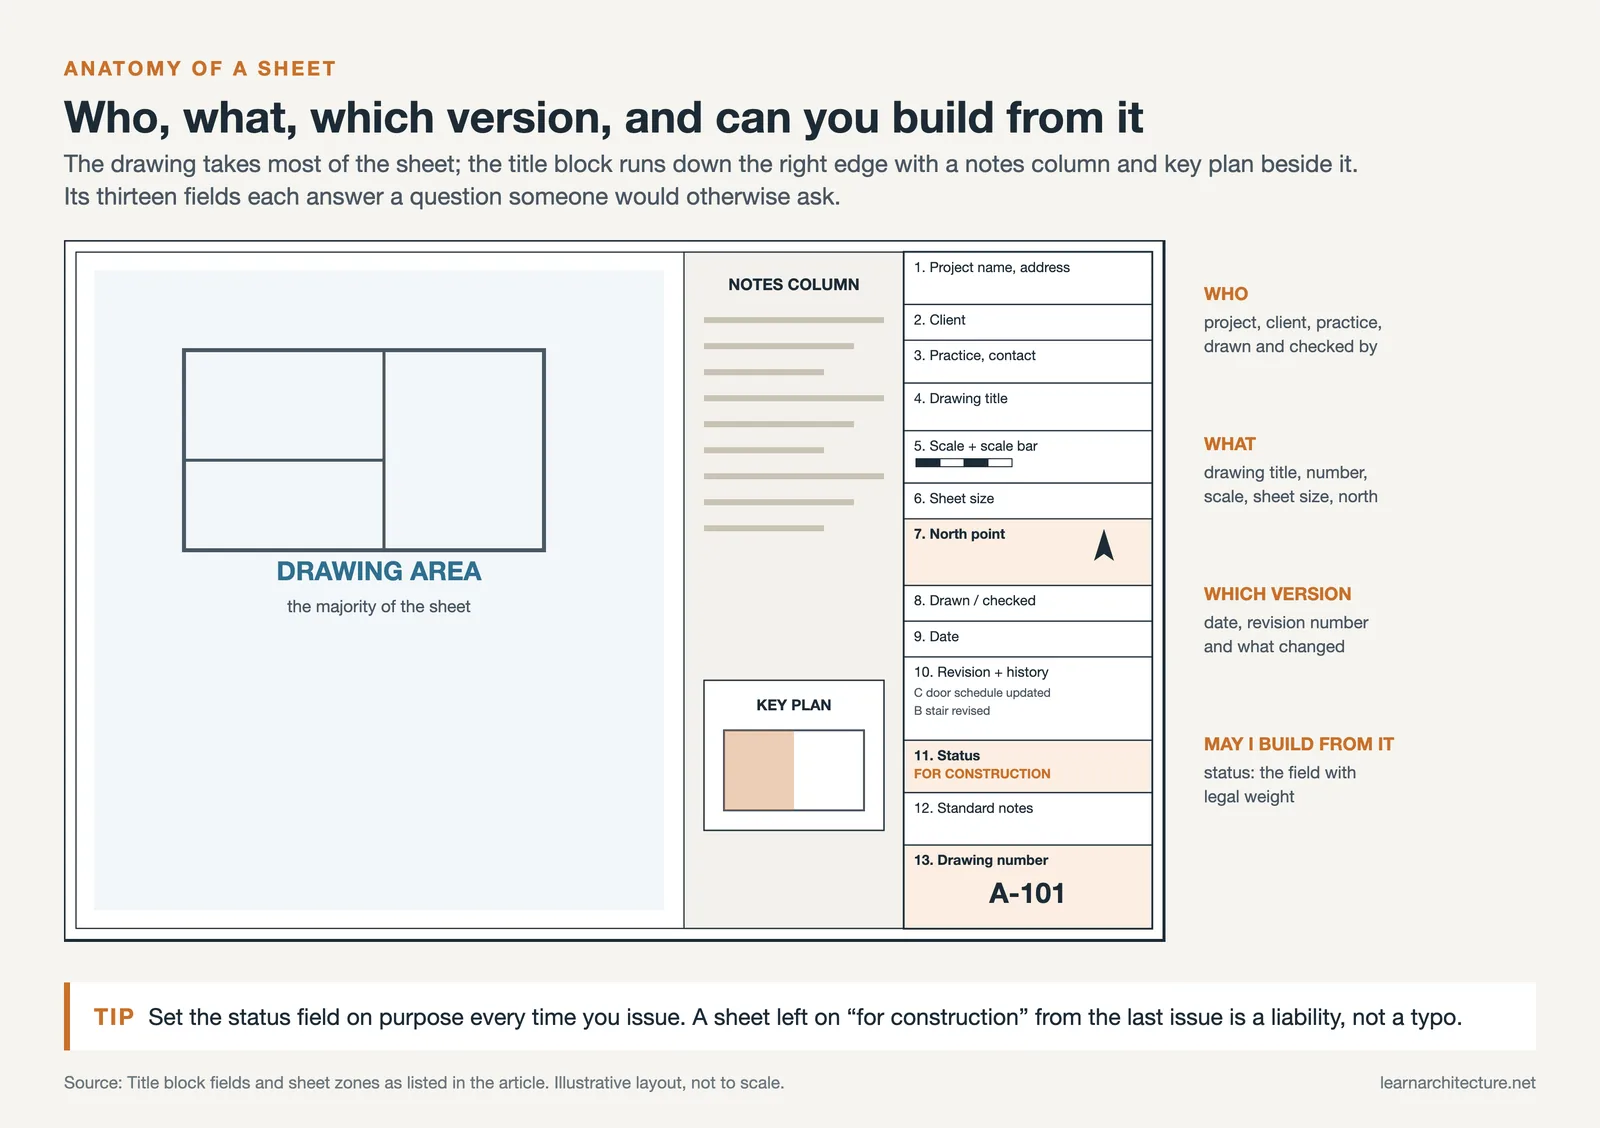The image size is (1600, 1128).
Task: Click the learnarchitecture.net link
Action: click(1457, 1082)
